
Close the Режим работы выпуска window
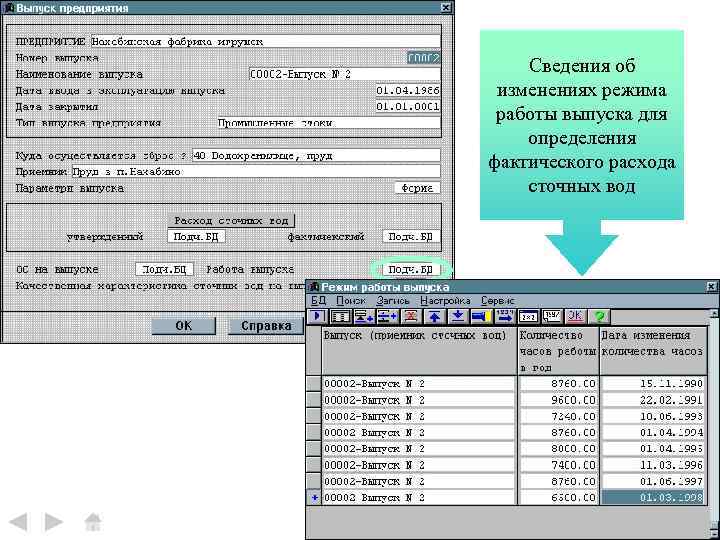[711, 287]
